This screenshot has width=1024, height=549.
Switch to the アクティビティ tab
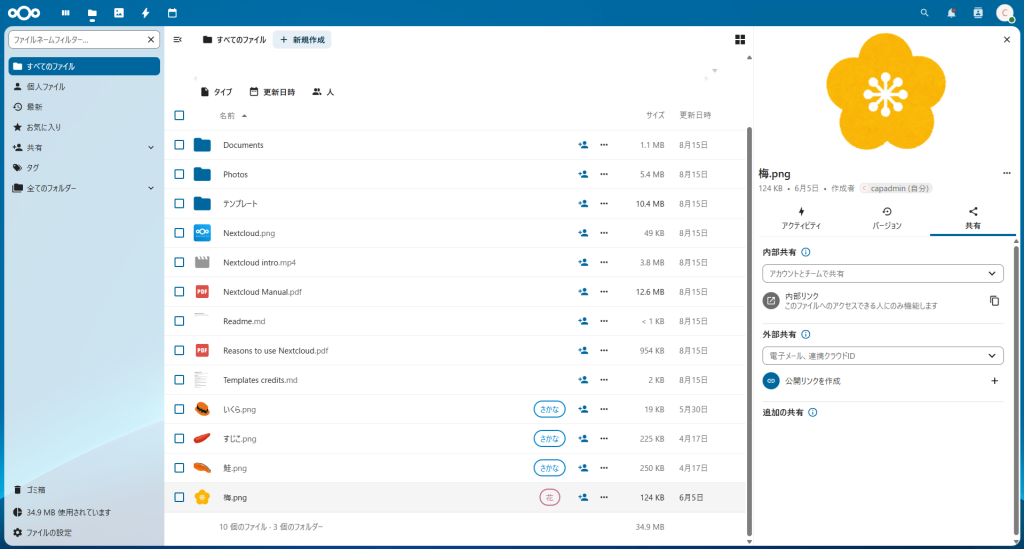[x=801, y=218]
